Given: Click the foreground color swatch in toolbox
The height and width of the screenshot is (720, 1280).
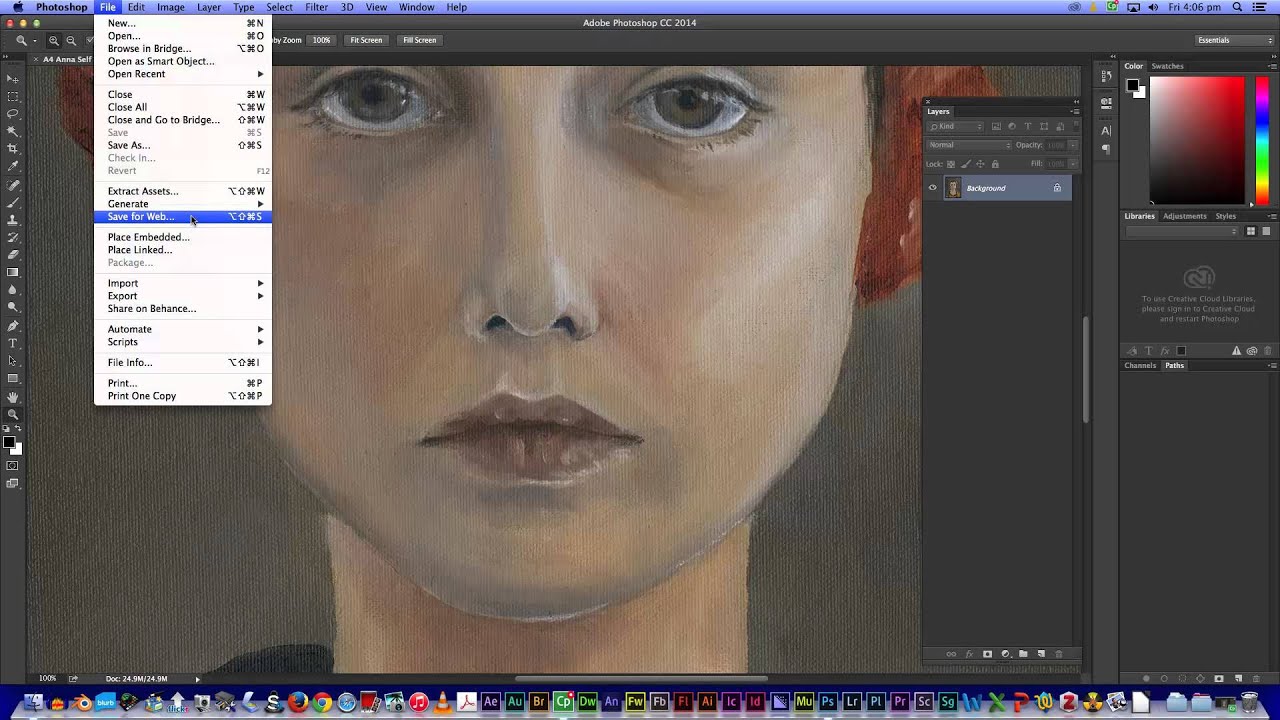Looking at the screenshot, I should (x=8, y=441).
